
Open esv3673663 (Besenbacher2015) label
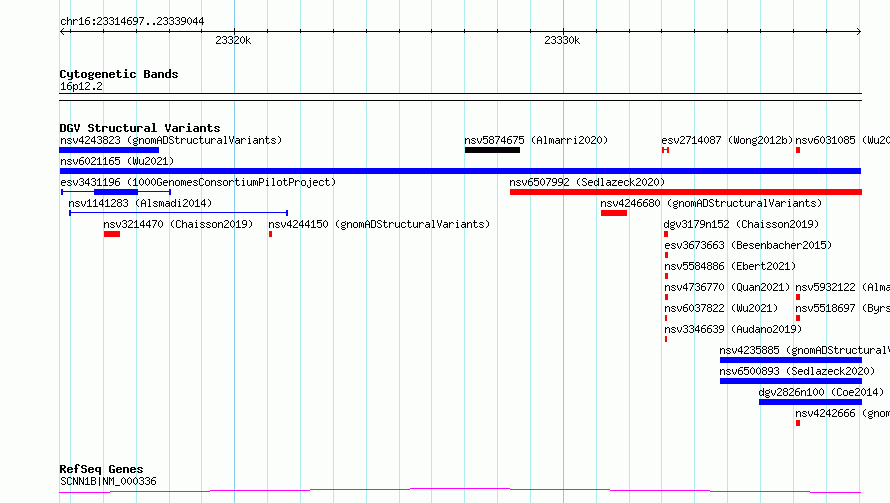pyautogui.click(x=748, y=245)
